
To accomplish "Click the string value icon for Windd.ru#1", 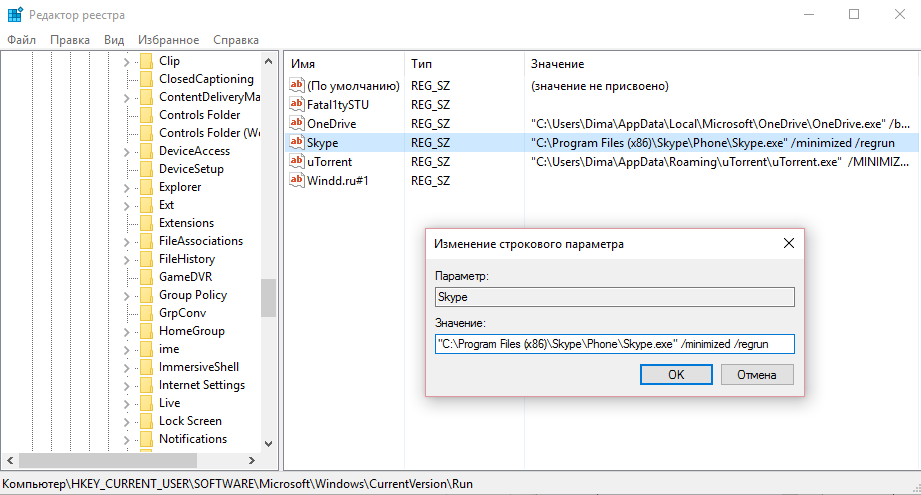I will (x=297, y=180).
